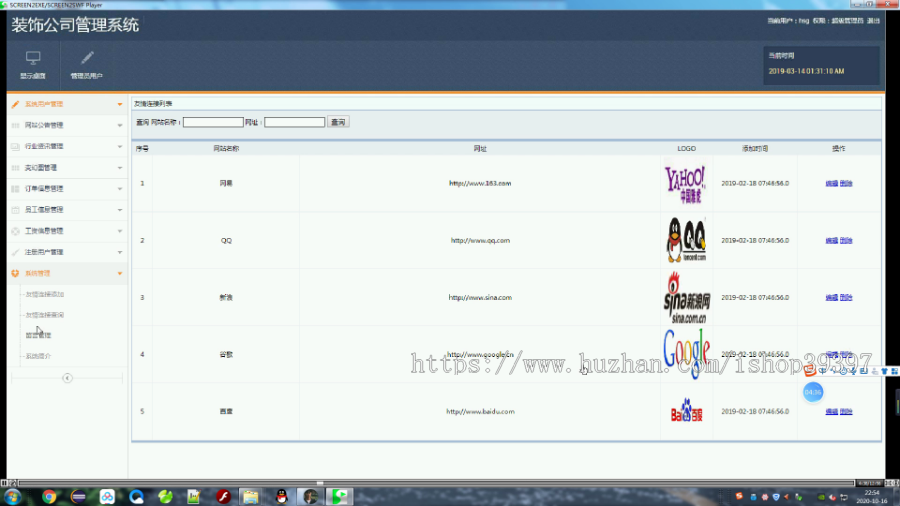Open 系统简介 submenu item
This screenshot has height=506, width=900.
click(38, 356)
